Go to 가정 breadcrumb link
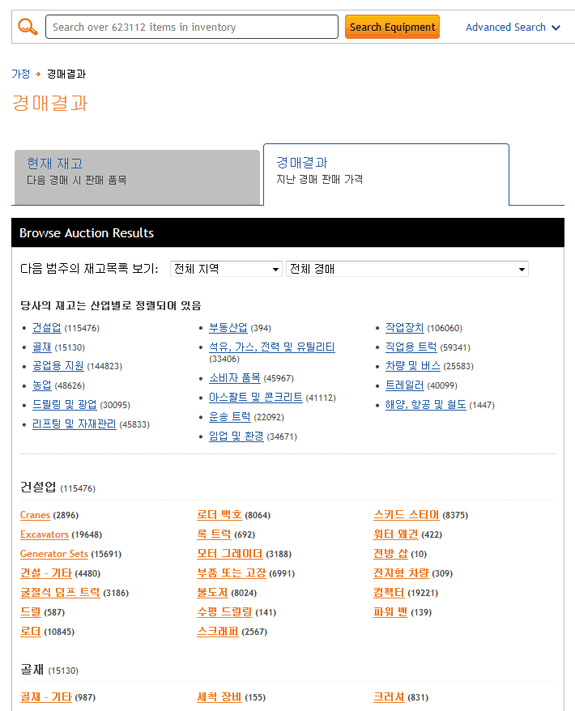Screen dimensions: 575x711 point(20,74)
